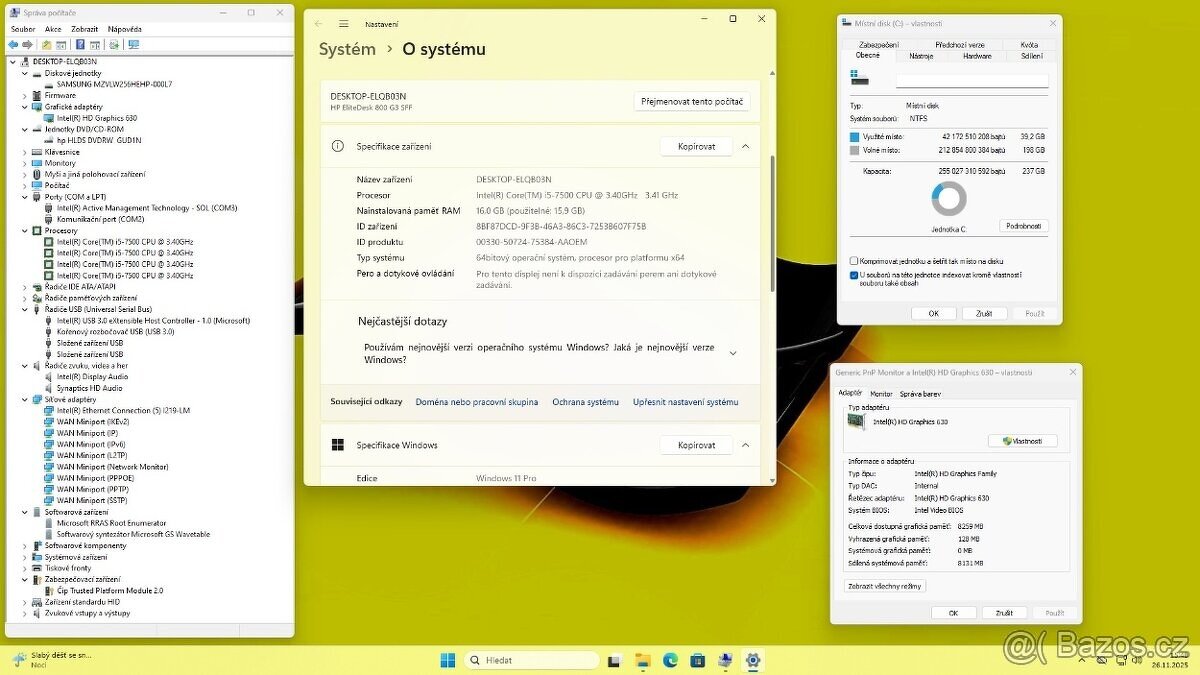Click the hidden icons chevron in system tray

1082,660
